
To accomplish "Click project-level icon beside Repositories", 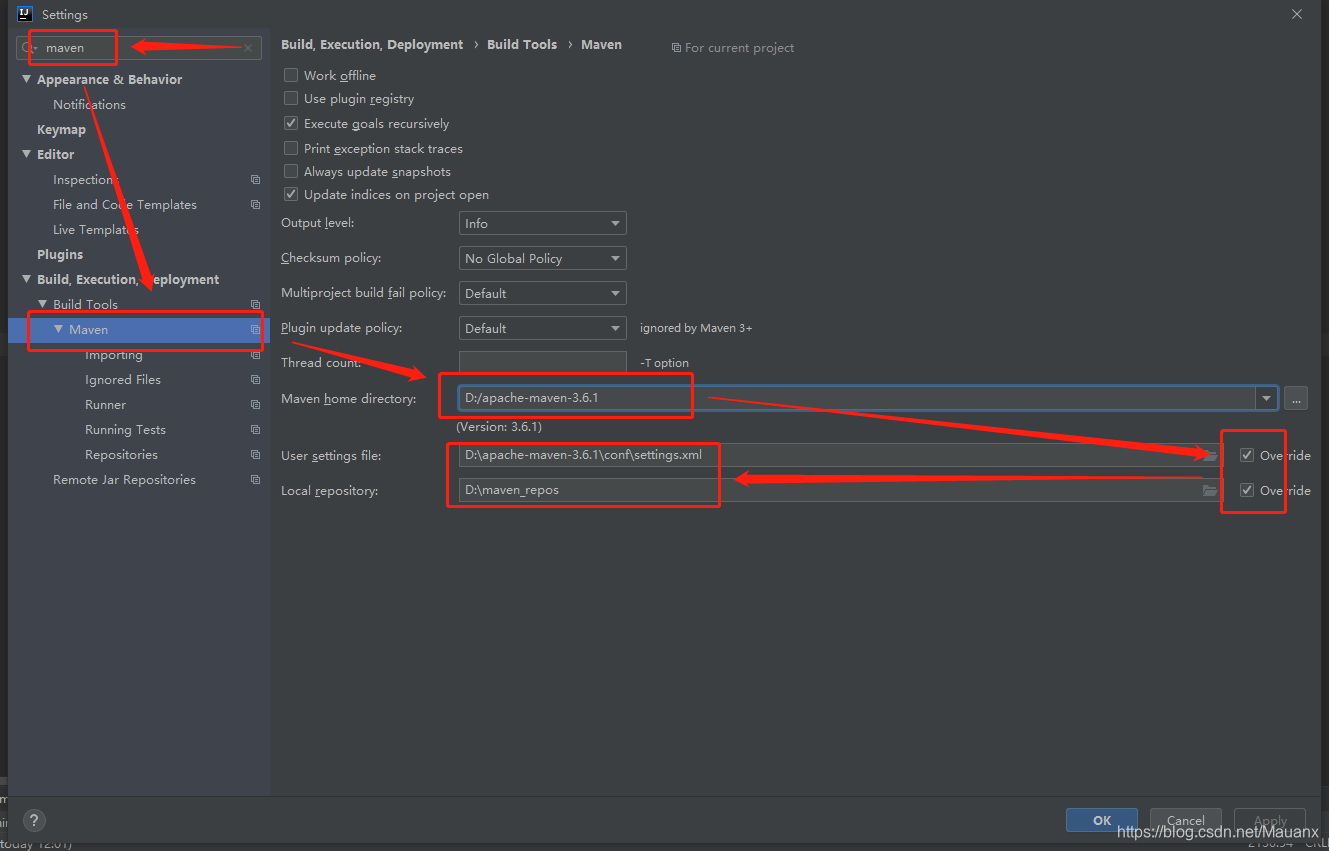I will pyautogui.click(x=255, y=455).
